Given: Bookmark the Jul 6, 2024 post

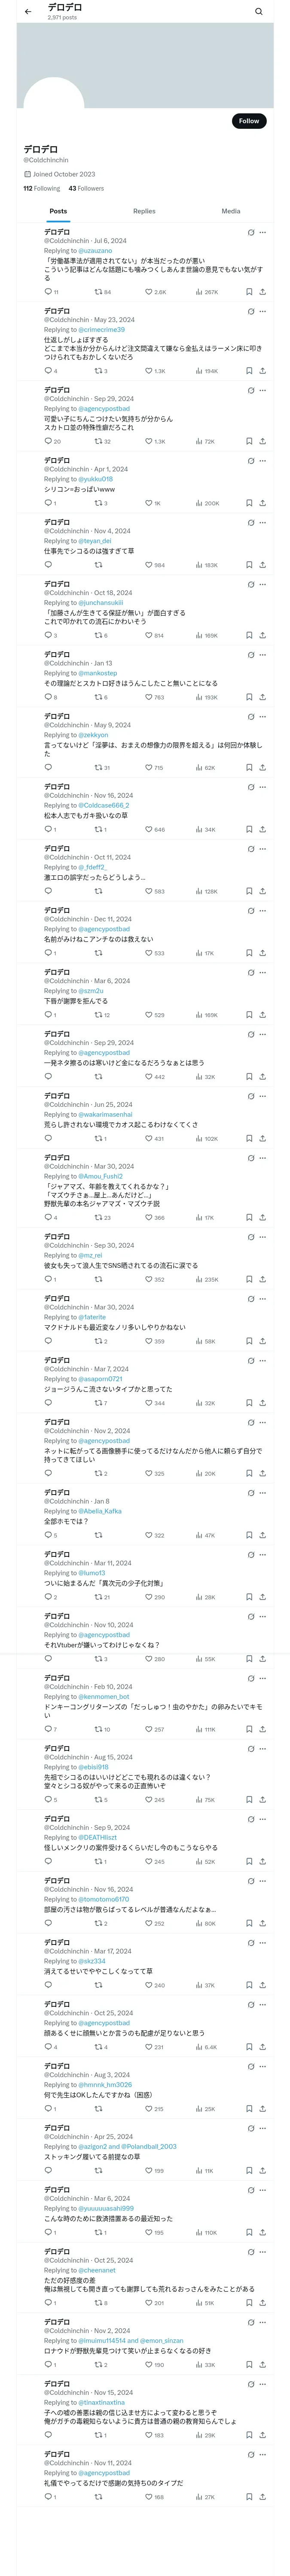Looking at the screenshot, I should pyautogui.click(x=249, y=292).
